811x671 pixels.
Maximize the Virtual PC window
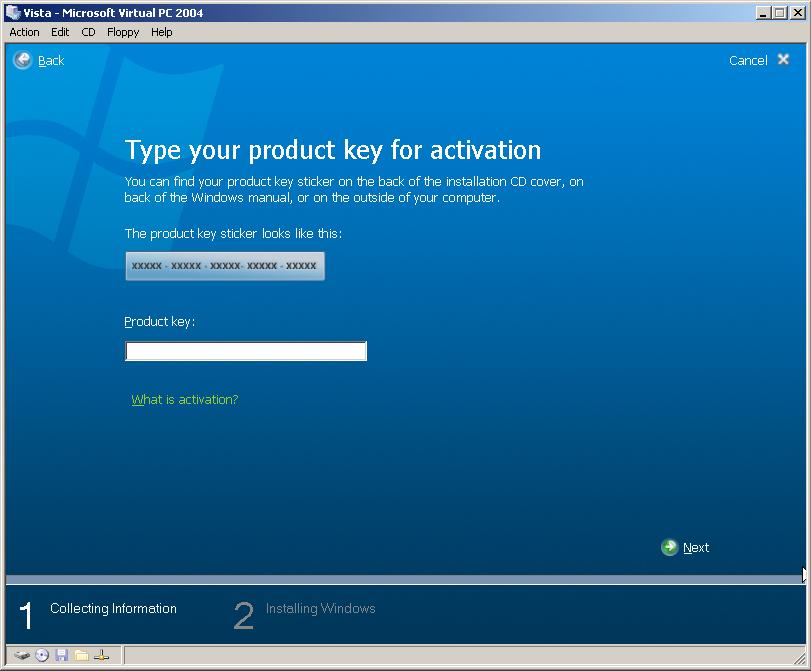[779, 13]
